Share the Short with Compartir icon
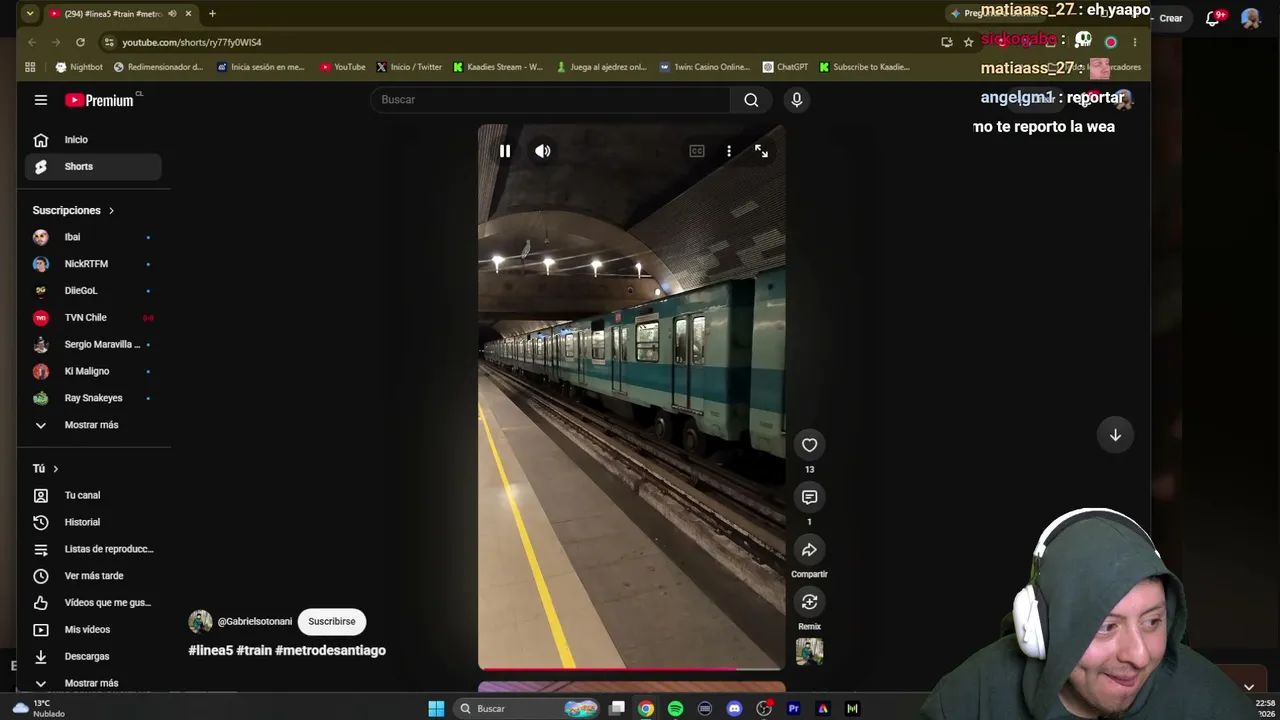The width and height of the screenshot is (1280, 720). click(x=810, y=550)
